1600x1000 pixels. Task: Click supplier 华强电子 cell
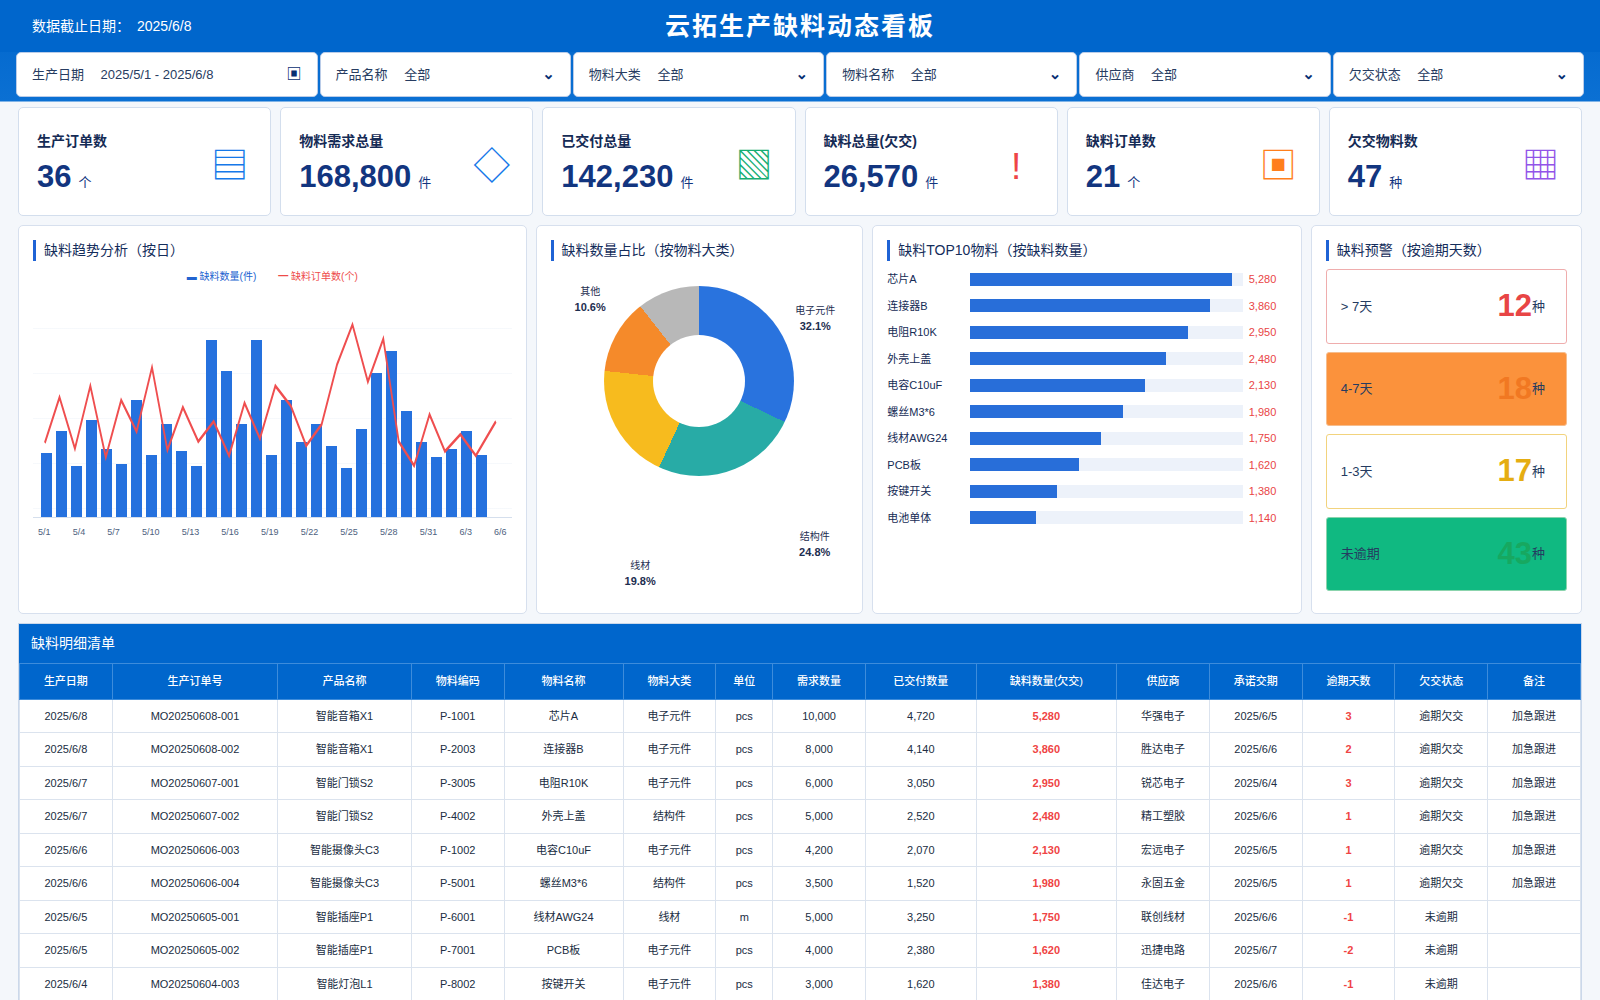[x=1162, y=716]
